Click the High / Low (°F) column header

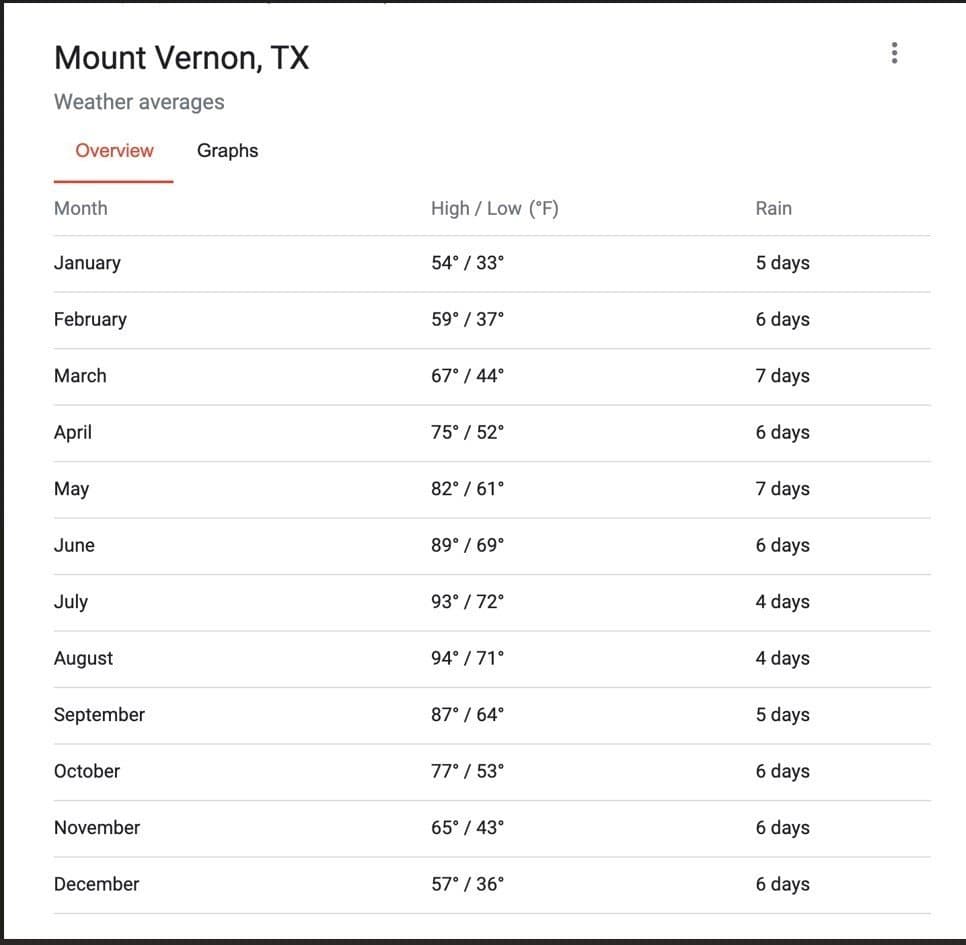coord(495,208)
